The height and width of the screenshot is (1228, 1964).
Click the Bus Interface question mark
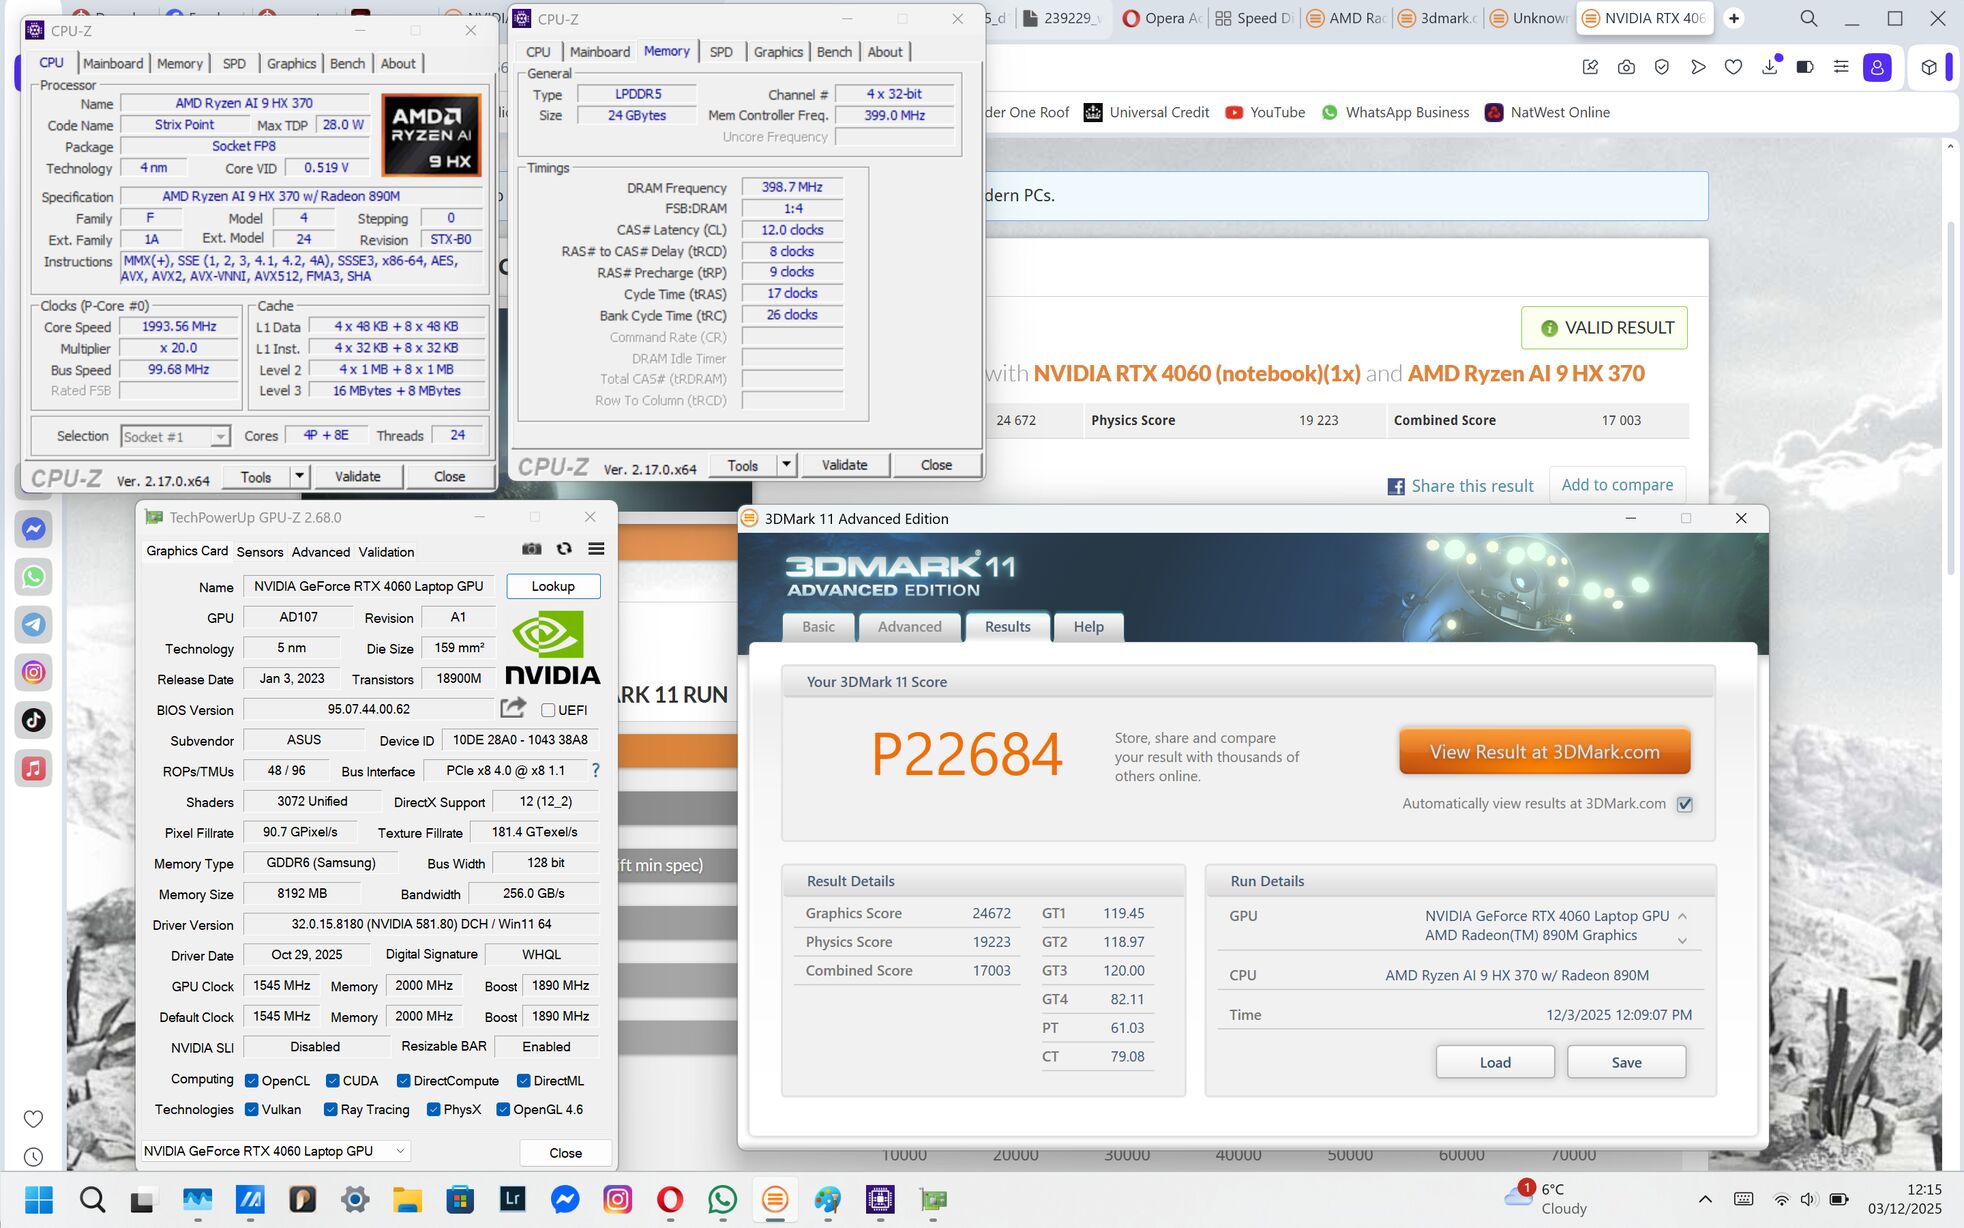[596, 771]
